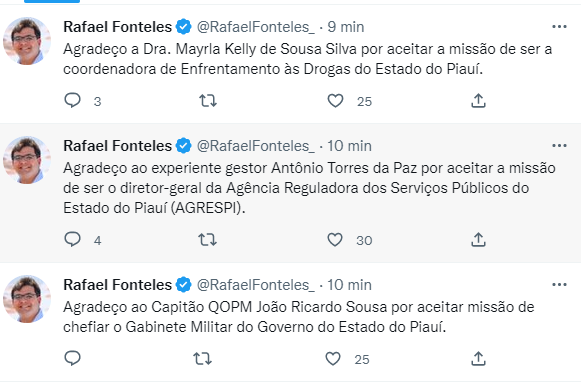Like the Gabinete Militar tweet

[x=333, y=359]
